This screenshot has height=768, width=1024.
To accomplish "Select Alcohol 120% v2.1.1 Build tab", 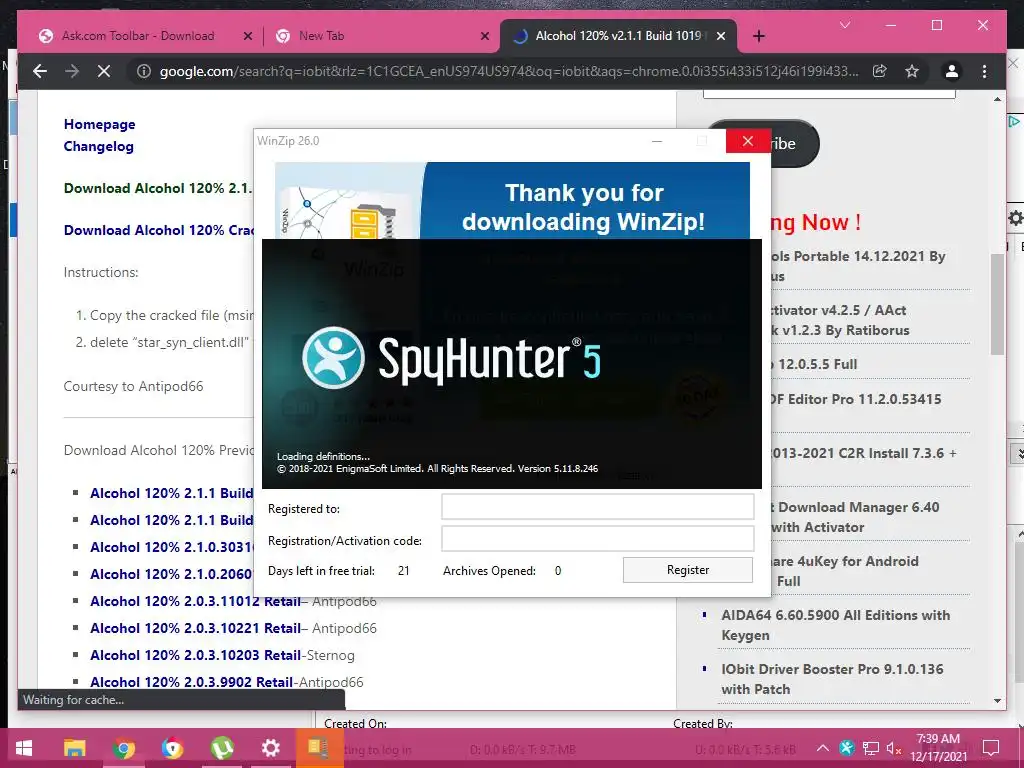I will (x=618, y=36).
